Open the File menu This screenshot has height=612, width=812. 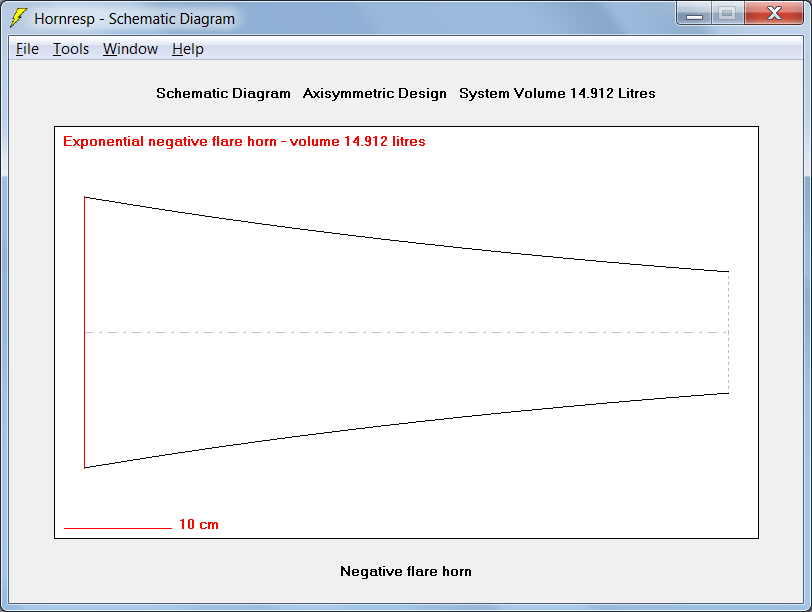point(27,49)
